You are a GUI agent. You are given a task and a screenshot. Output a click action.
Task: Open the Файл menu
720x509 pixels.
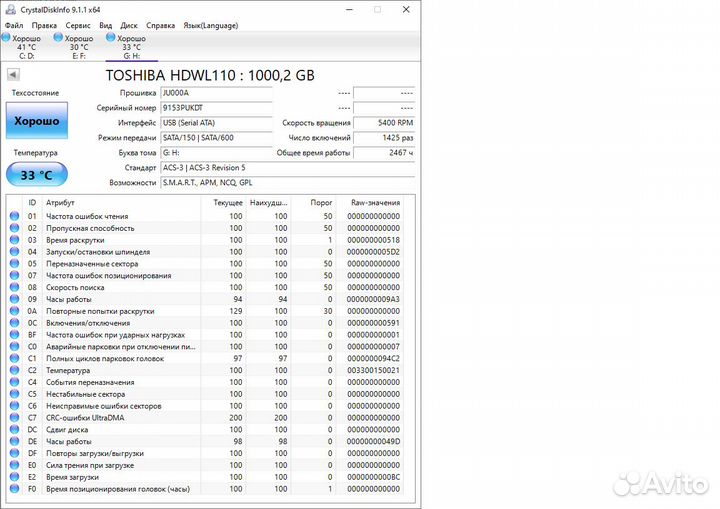click(x=14, y=25)
